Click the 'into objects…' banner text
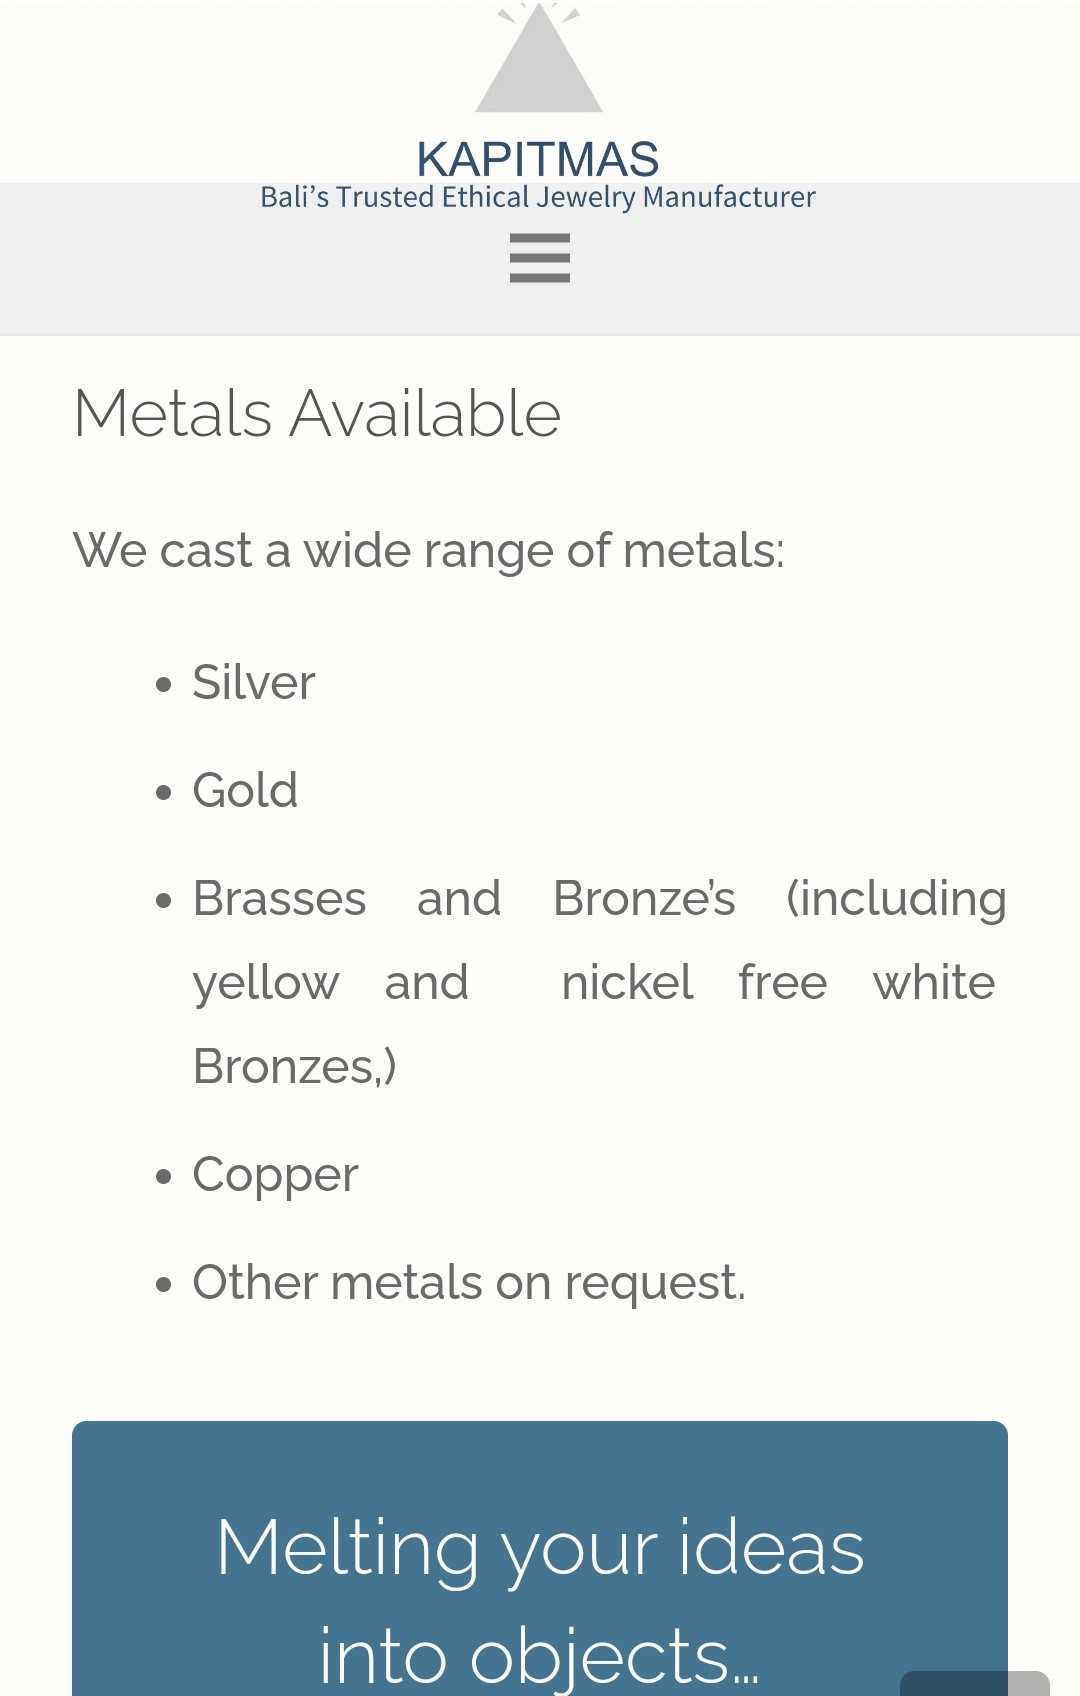 tap(540, 1655)
